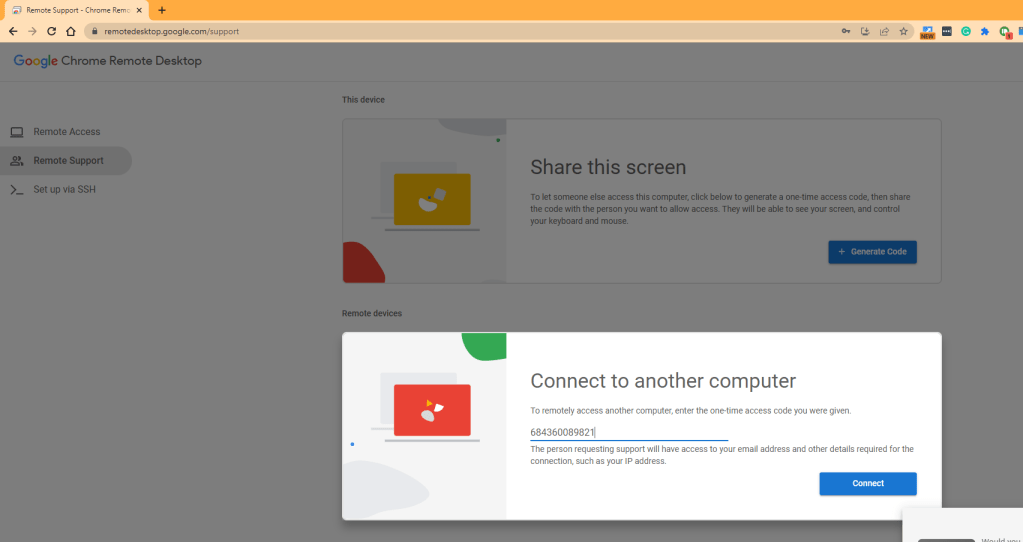Open a new browser tab

[162, 10]
